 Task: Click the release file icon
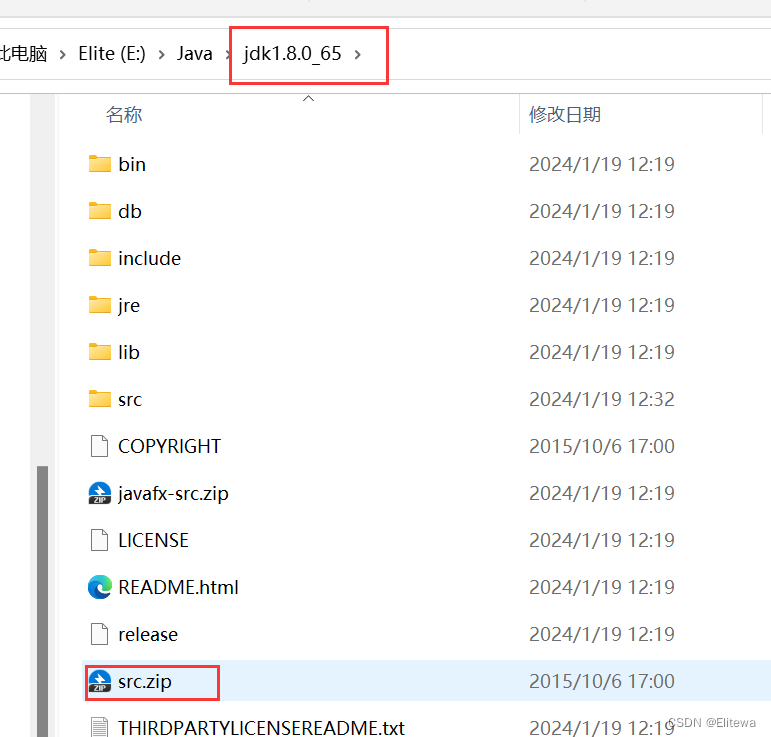[x=99, y=634]
